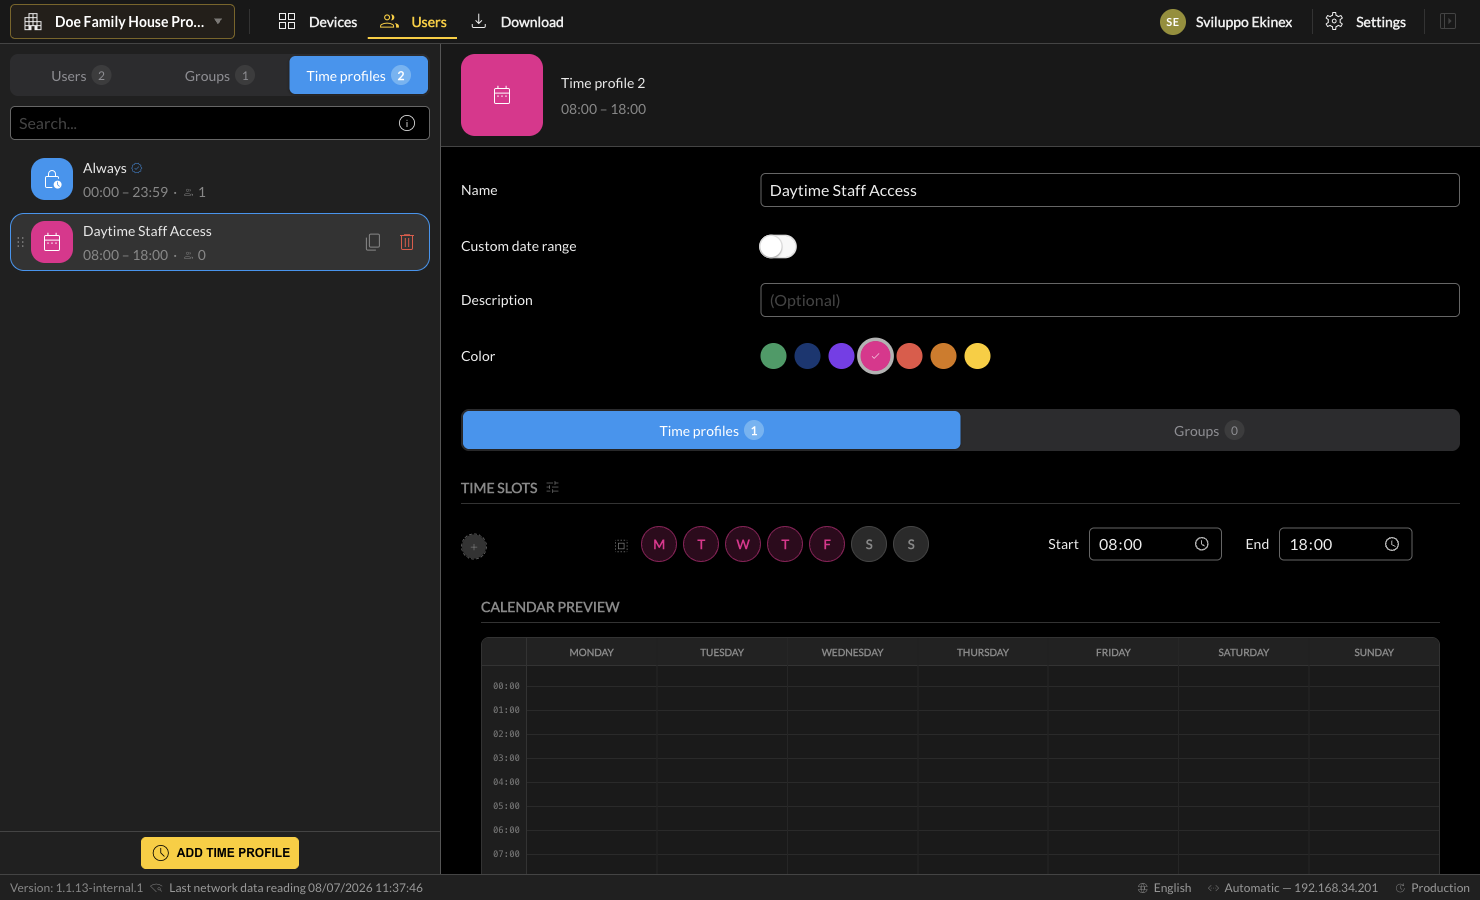The image size is (1480, 900).
Task: Click the Devices grid icon
Action: click(x=287, y=21)
